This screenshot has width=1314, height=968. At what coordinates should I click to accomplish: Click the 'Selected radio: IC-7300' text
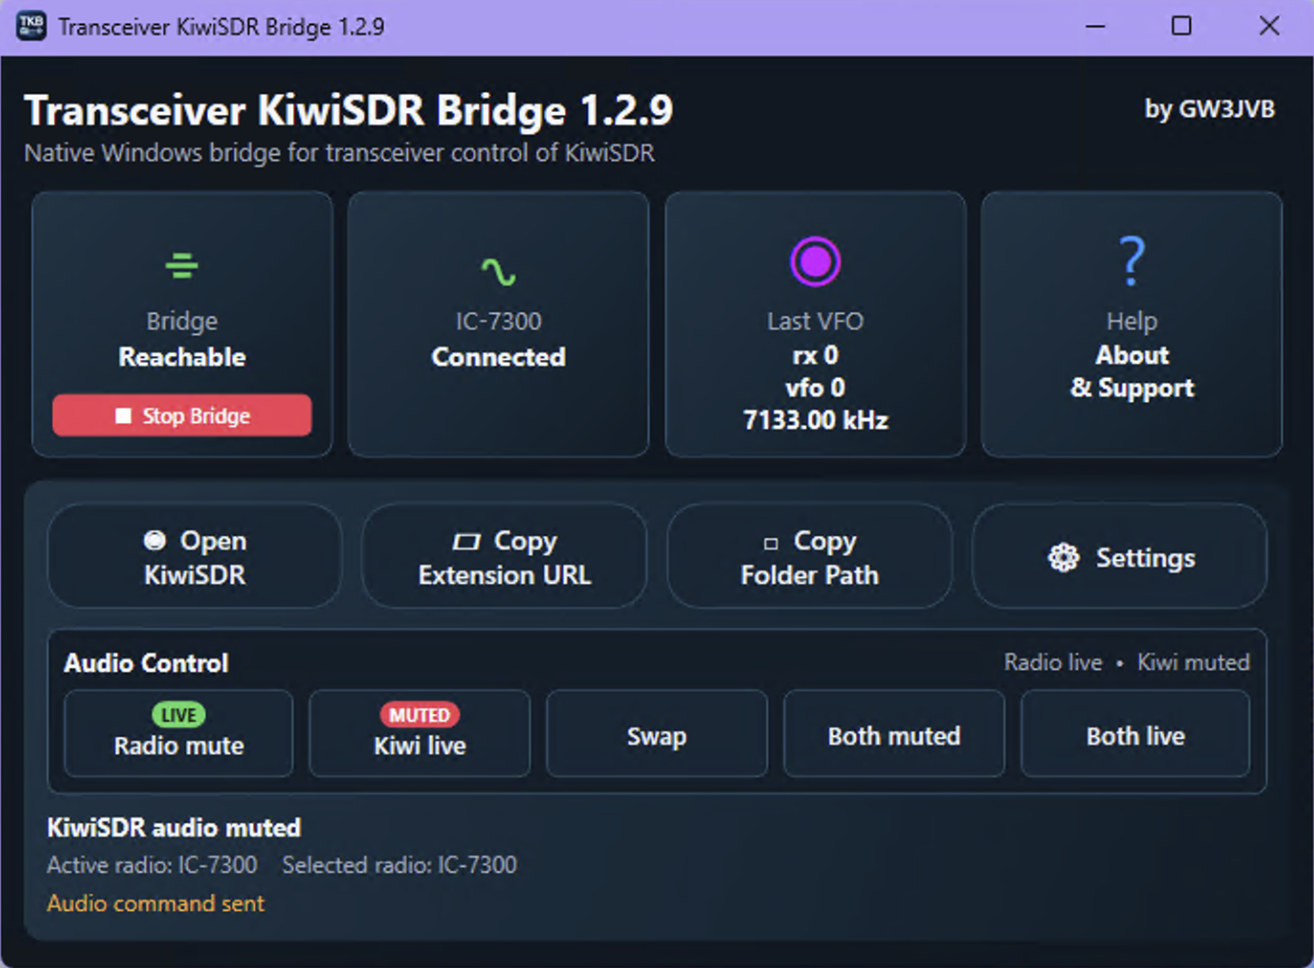[x=399, y=865]
